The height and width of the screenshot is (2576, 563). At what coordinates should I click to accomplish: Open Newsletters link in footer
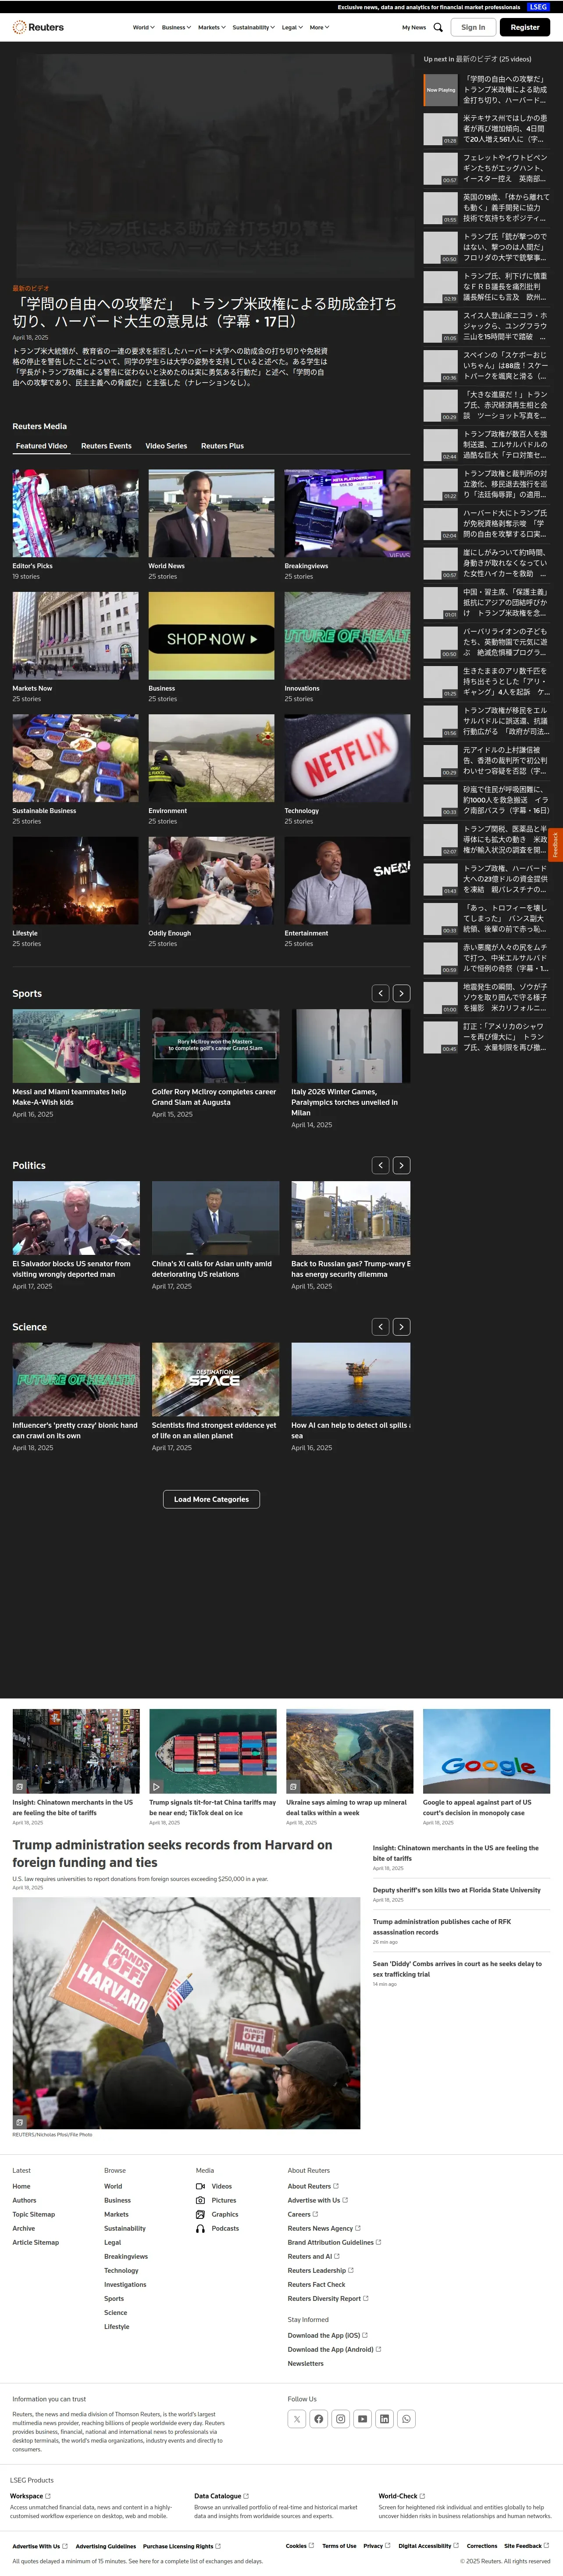click(x=305, y=2363)
